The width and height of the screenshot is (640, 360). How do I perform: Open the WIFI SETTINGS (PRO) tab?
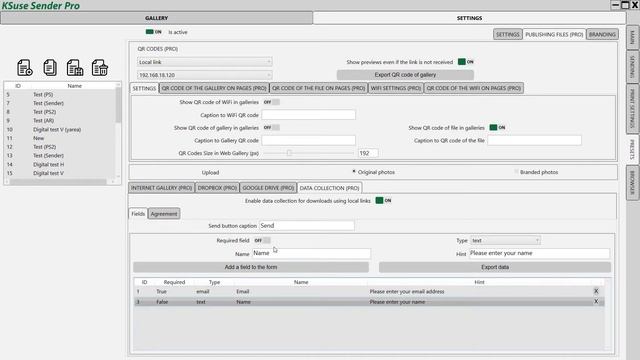[396, 88]
